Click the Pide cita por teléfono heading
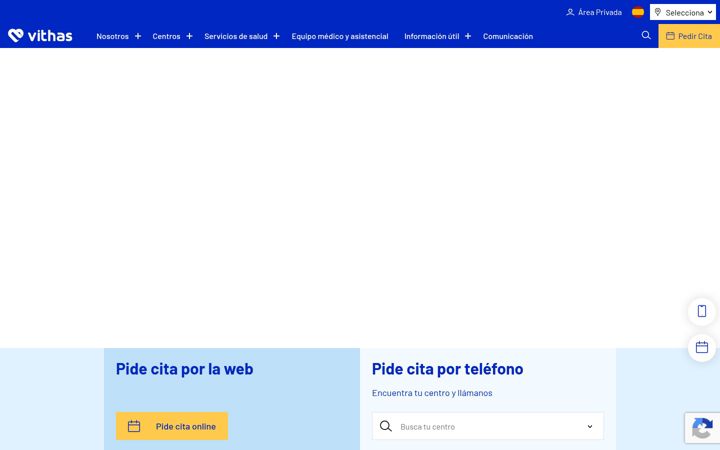Screen dimensions: 720x450 click(447, 369)
